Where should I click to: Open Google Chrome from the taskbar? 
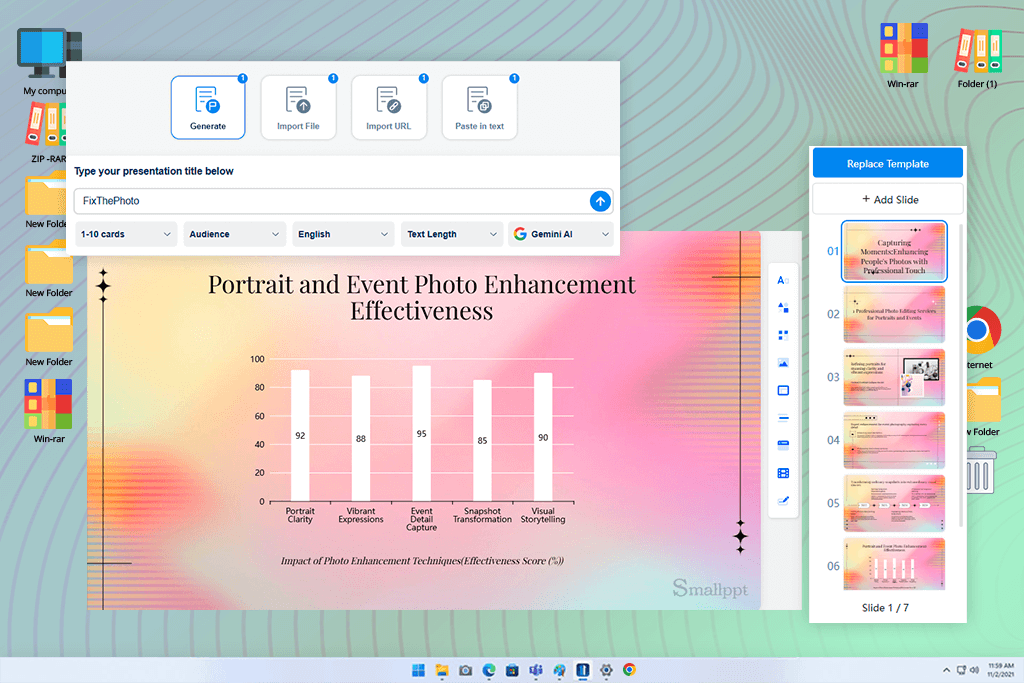point(630,670)
